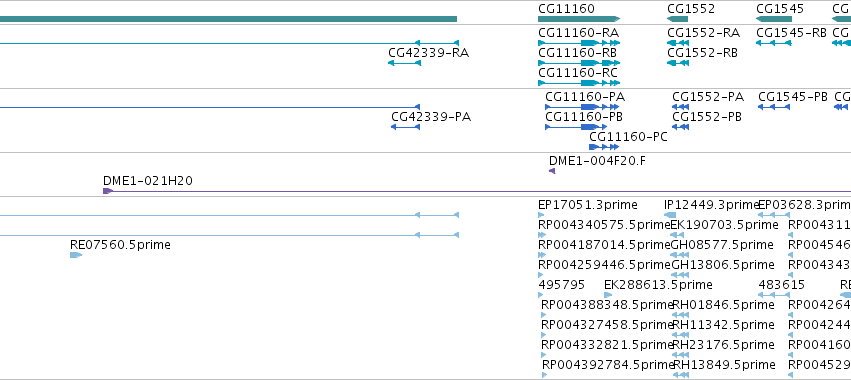The width and height of the screenshot is (851, 380).
Task: Click the CG42339-RA transcript label
Action: coord(428,53)
